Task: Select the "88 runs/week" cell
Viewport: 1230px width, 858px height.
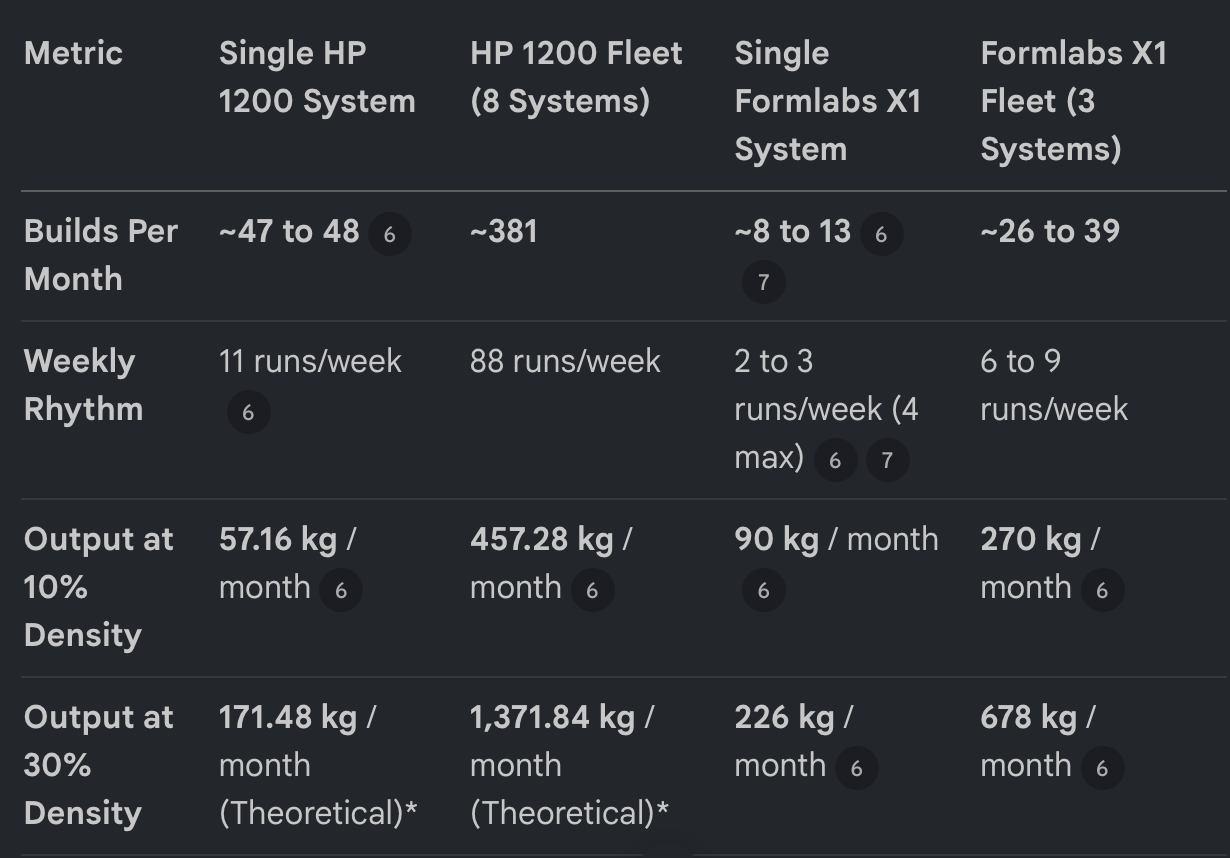Action: (565, 361)
